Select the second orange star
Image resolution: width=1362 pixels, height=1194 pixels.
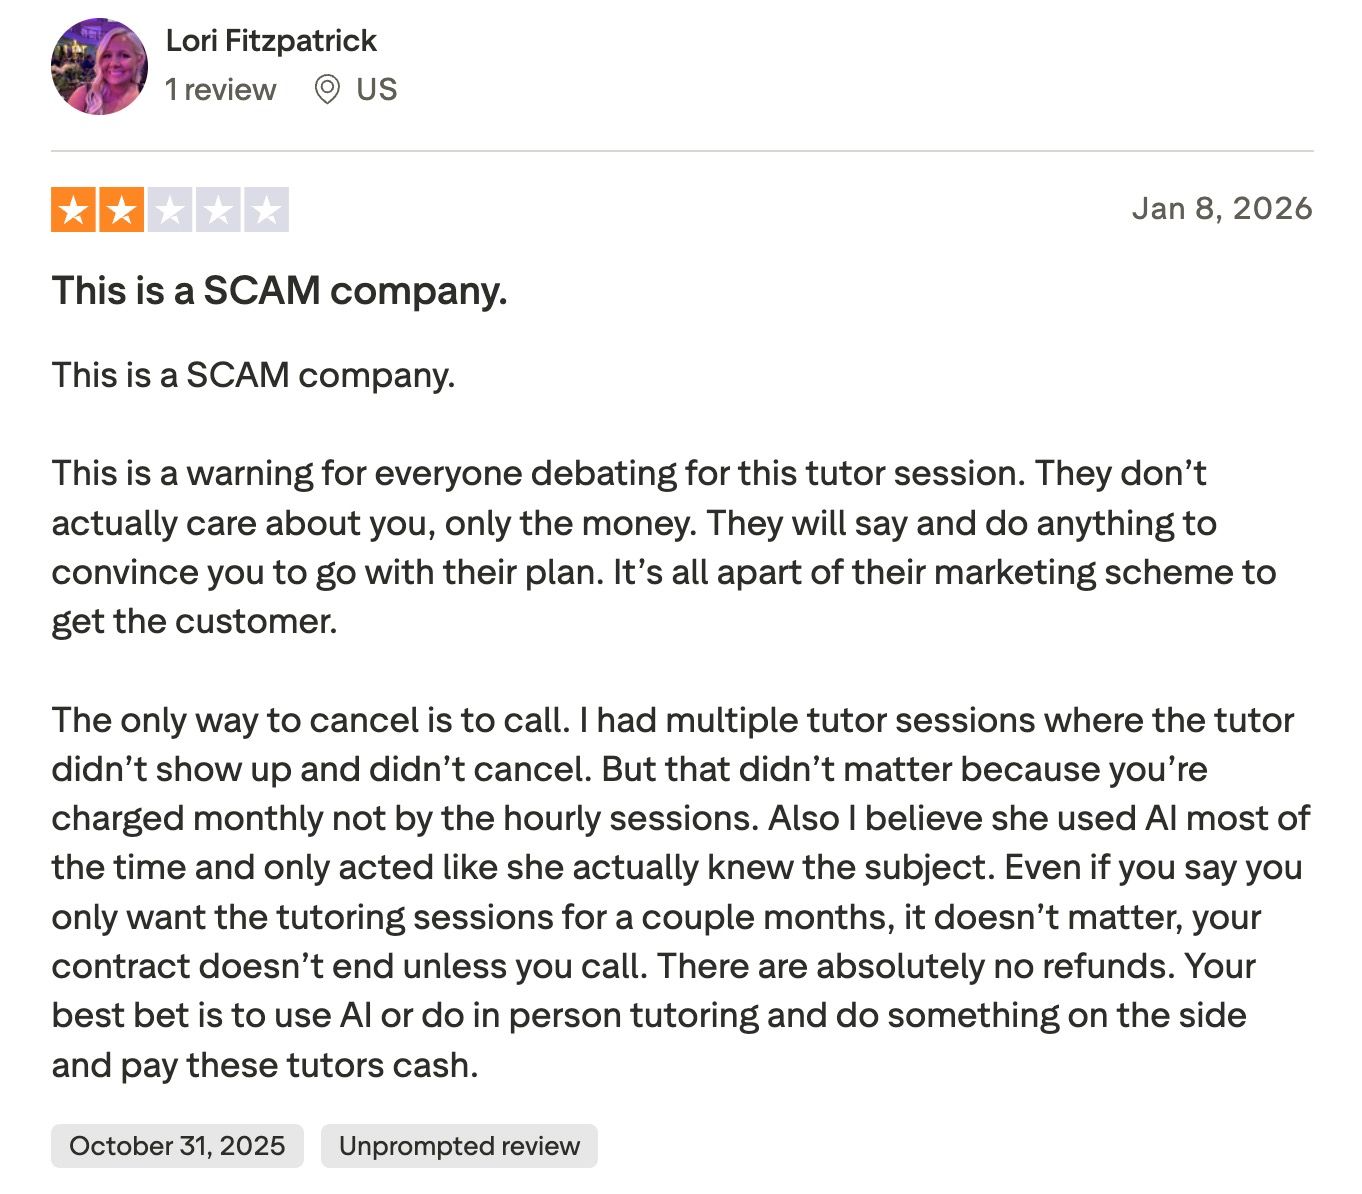(120, 208)
